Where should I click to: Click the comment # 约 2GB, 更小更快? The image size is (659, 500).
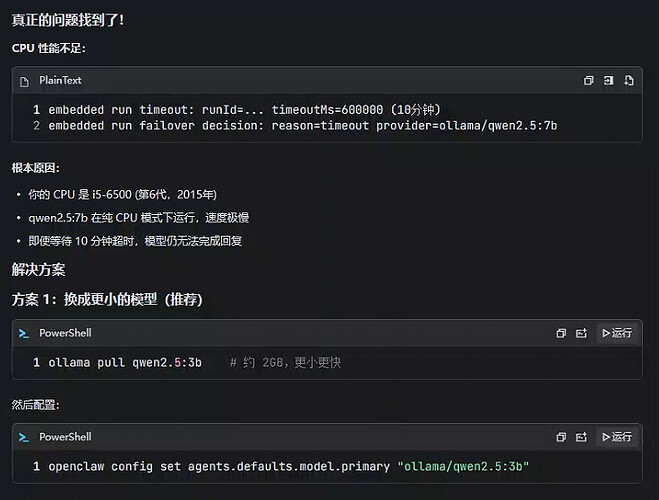click(285, 362)
